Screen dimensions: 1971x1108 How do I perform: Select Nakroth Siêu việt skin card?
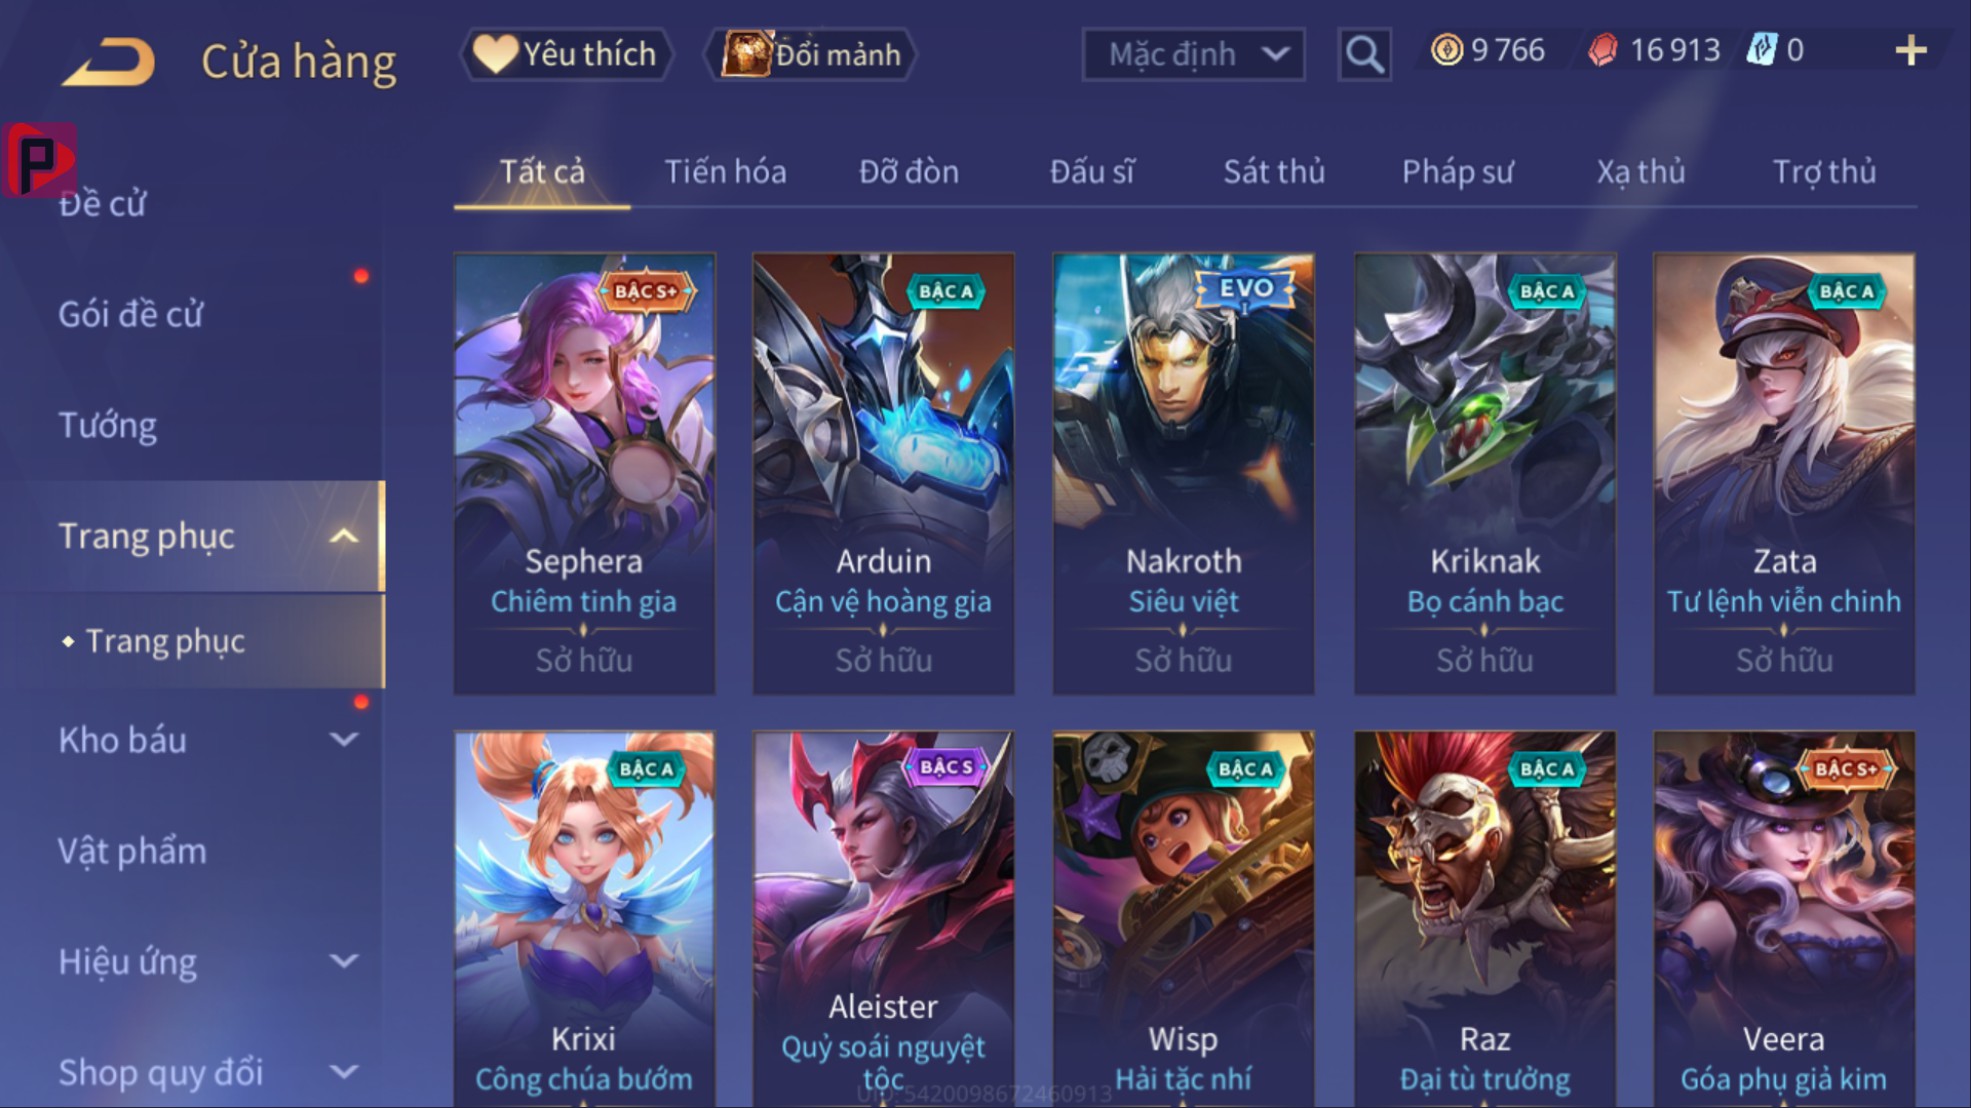[1183, 473]
